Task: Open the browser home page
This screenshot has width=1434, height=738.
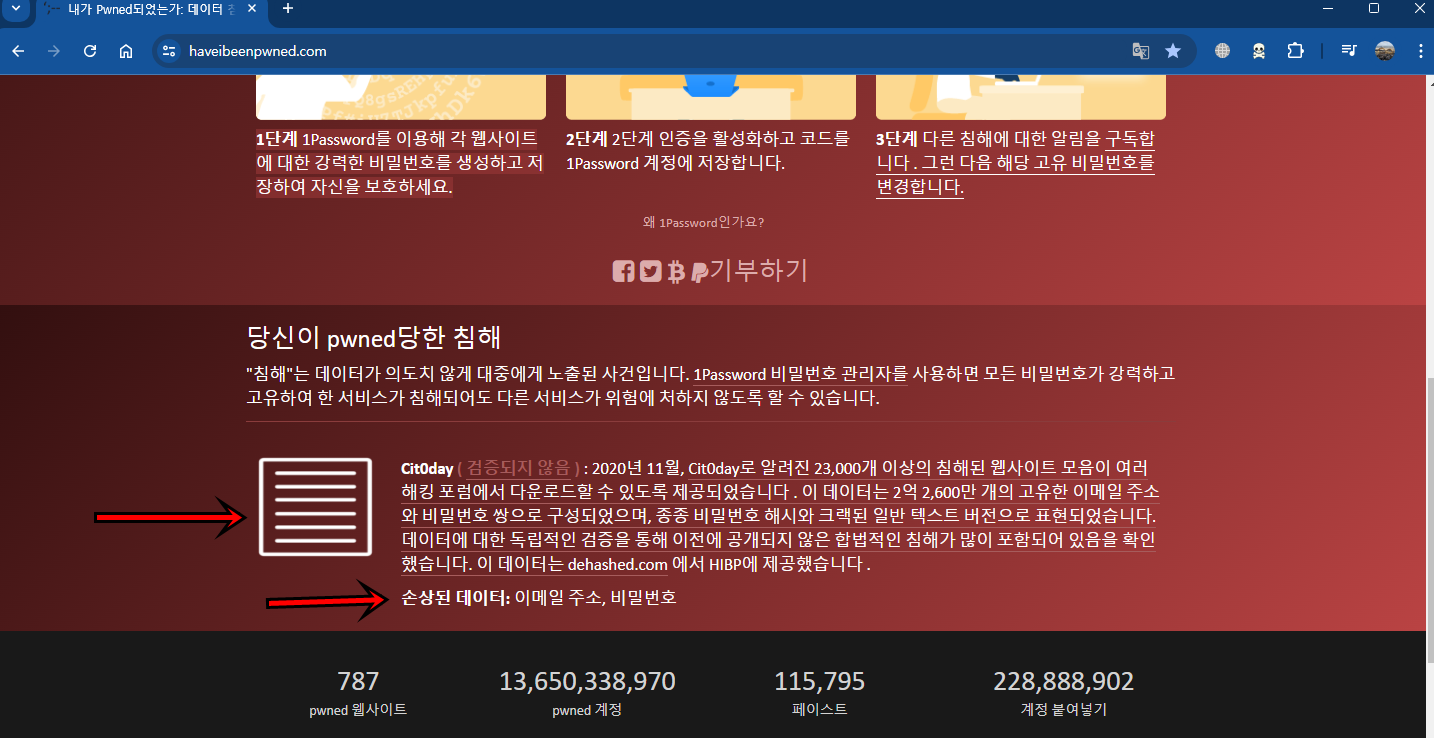Action: click(x=126, y=51)
